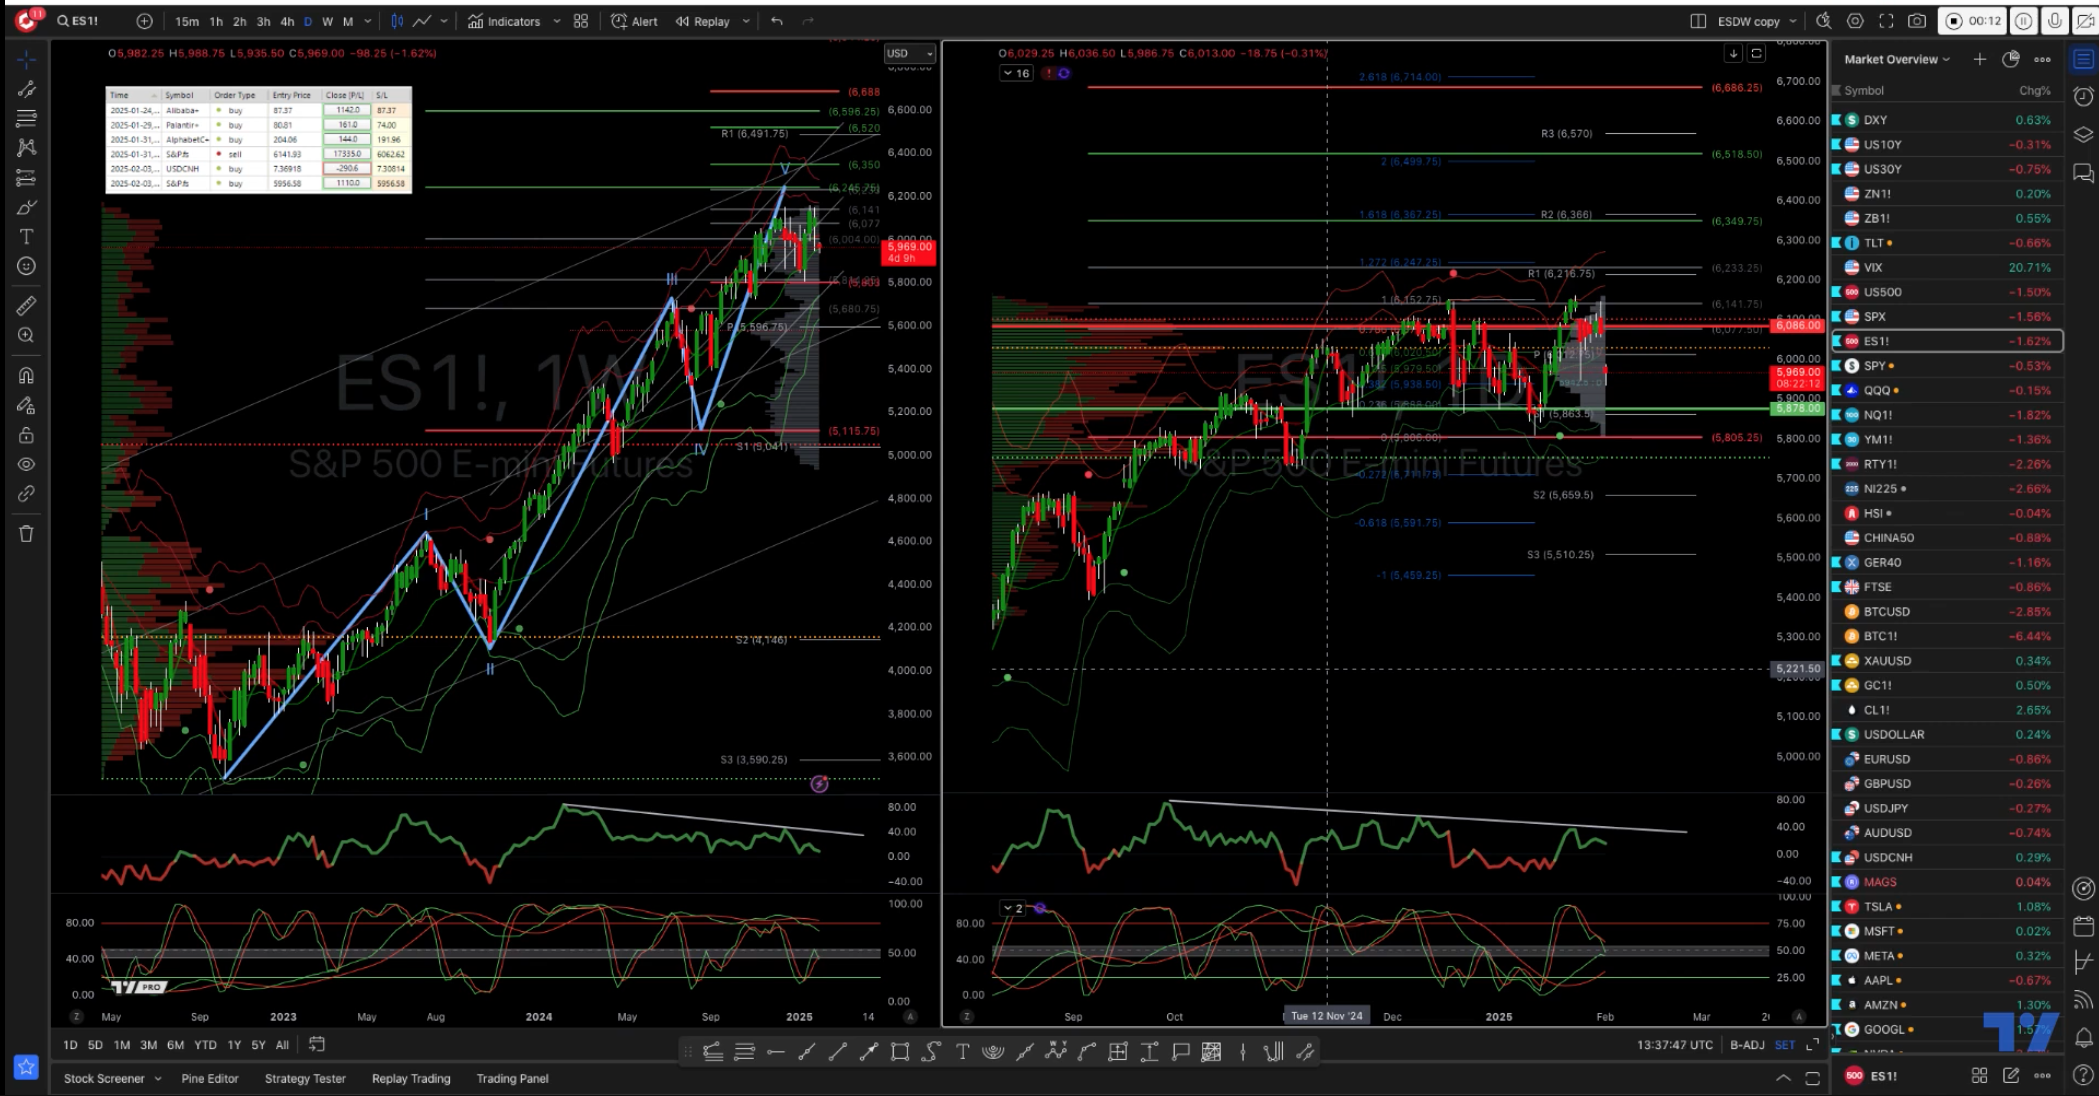Expand the timeframe interval dropdown
Viewport: 2099px width, 1096px height.
tap(368, 21)
